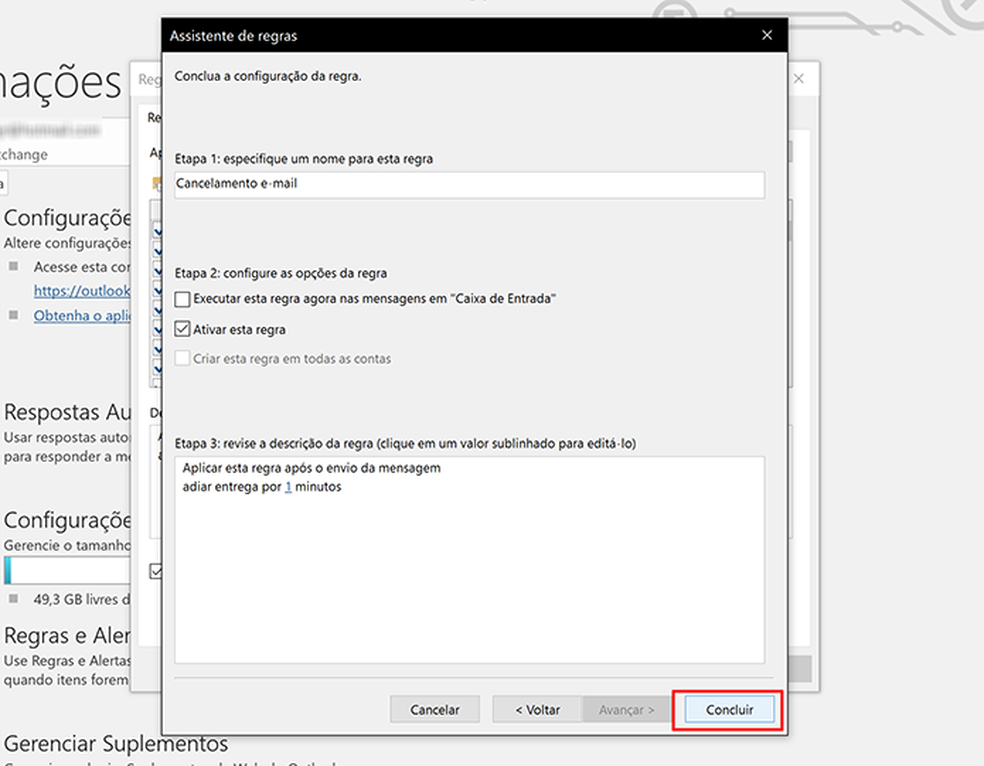This screenshot has width=984, height=766.
Task: Click the Concluir button to finish the rule
Action: [727, 709]
